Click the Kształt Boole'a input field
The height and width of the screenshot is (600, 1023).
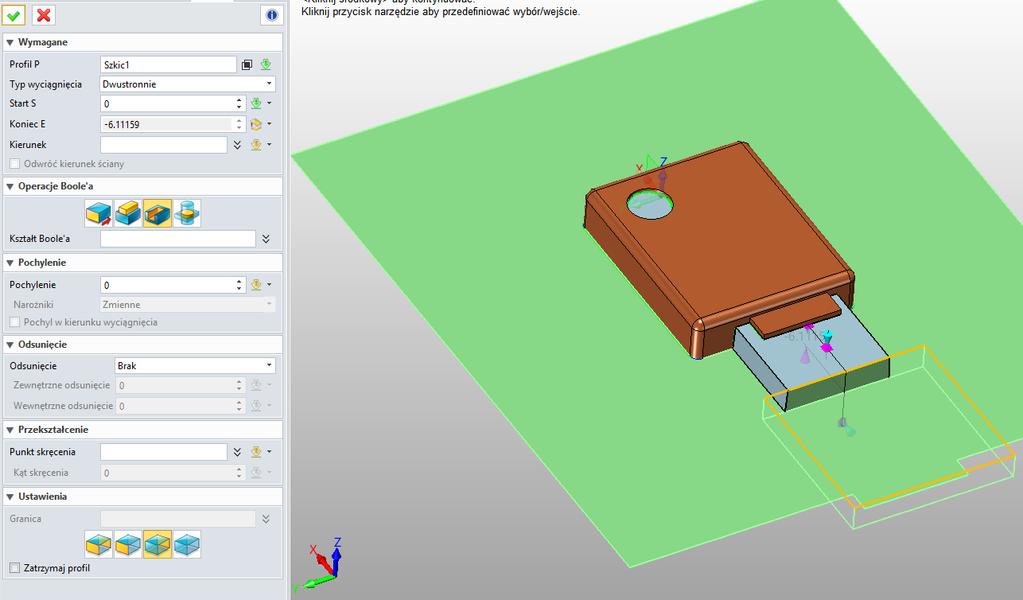[x=178, y=239]
